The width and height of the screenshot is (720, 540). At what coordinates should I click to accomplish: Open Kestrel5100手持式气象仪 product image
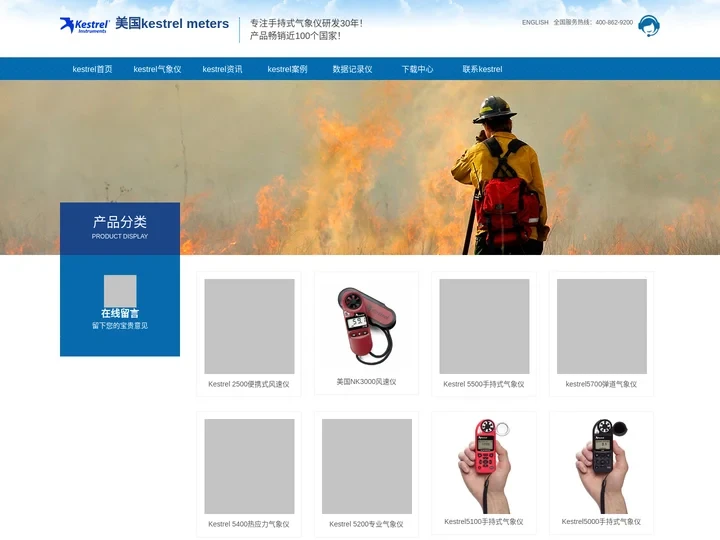tap(484, 465)
